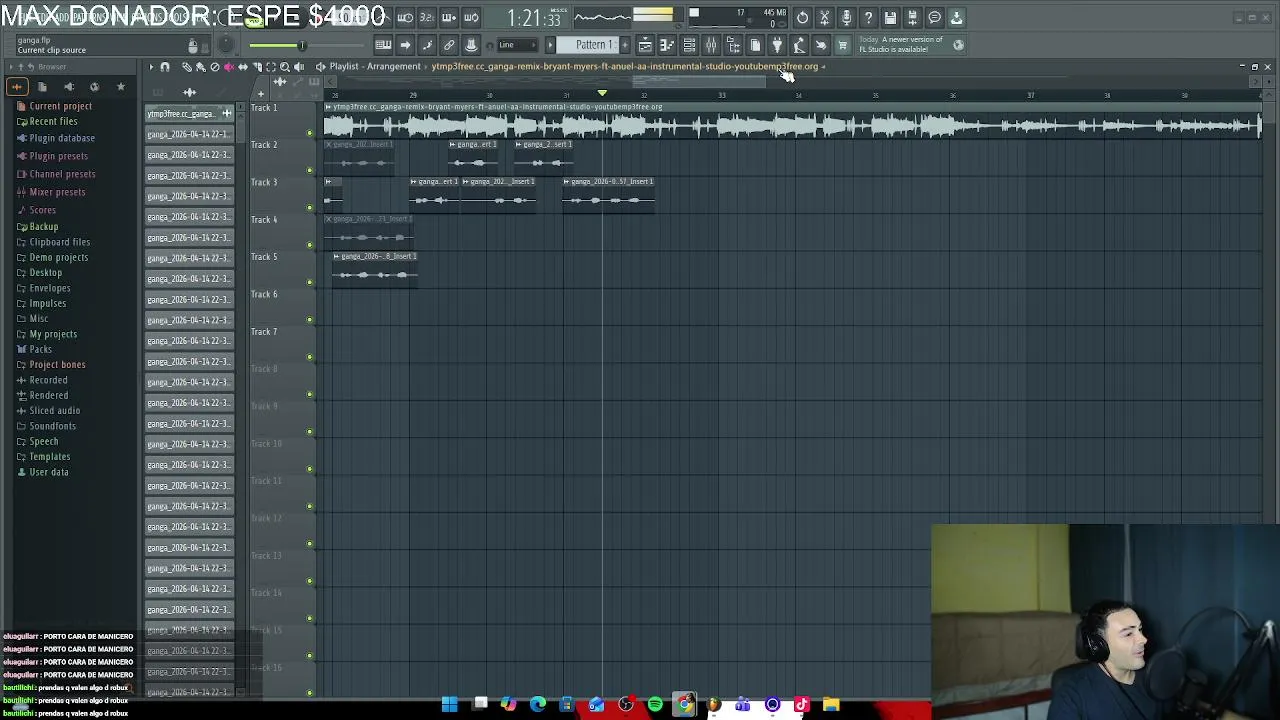Open Channel presets in browser
Viewport: 1280px width, 720px height.
point(62,174)
